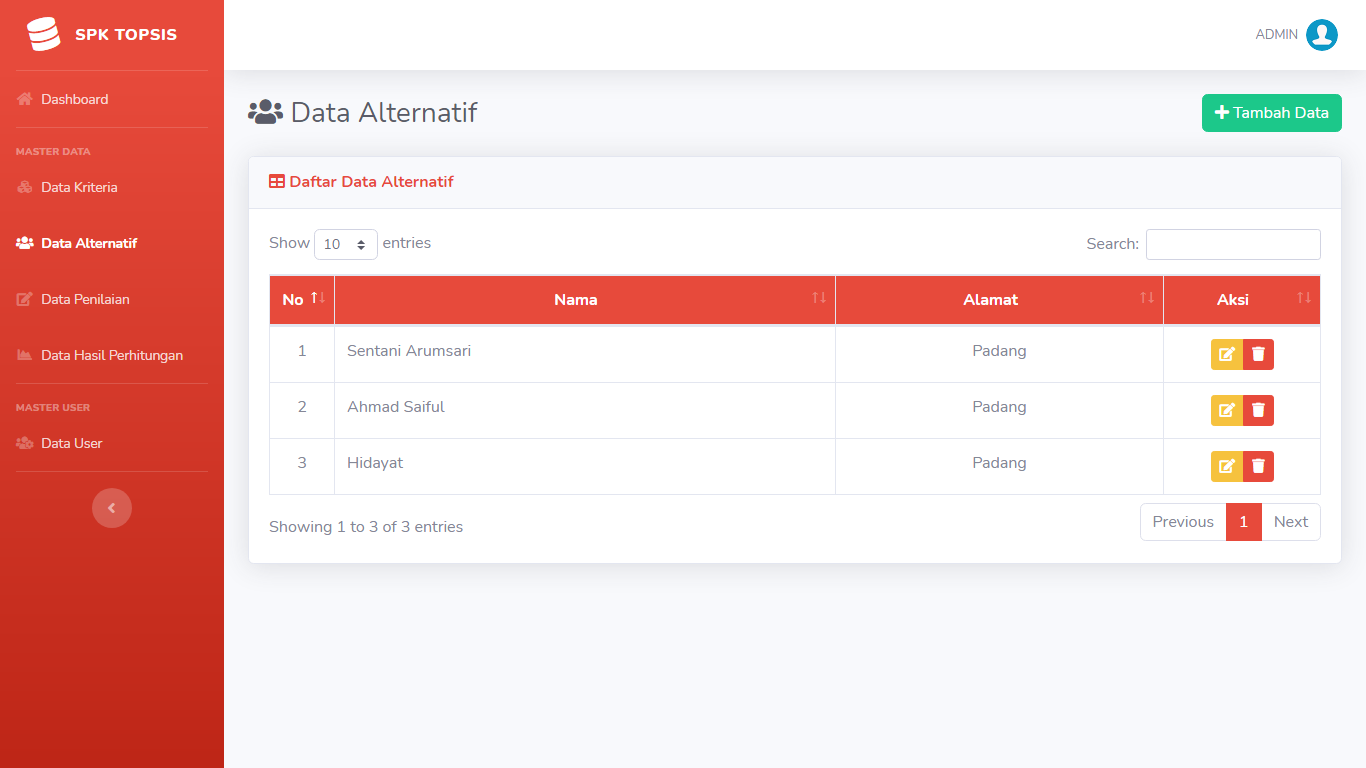Click the table icon beside Daftar Data Alternatif

click(277, 182)
